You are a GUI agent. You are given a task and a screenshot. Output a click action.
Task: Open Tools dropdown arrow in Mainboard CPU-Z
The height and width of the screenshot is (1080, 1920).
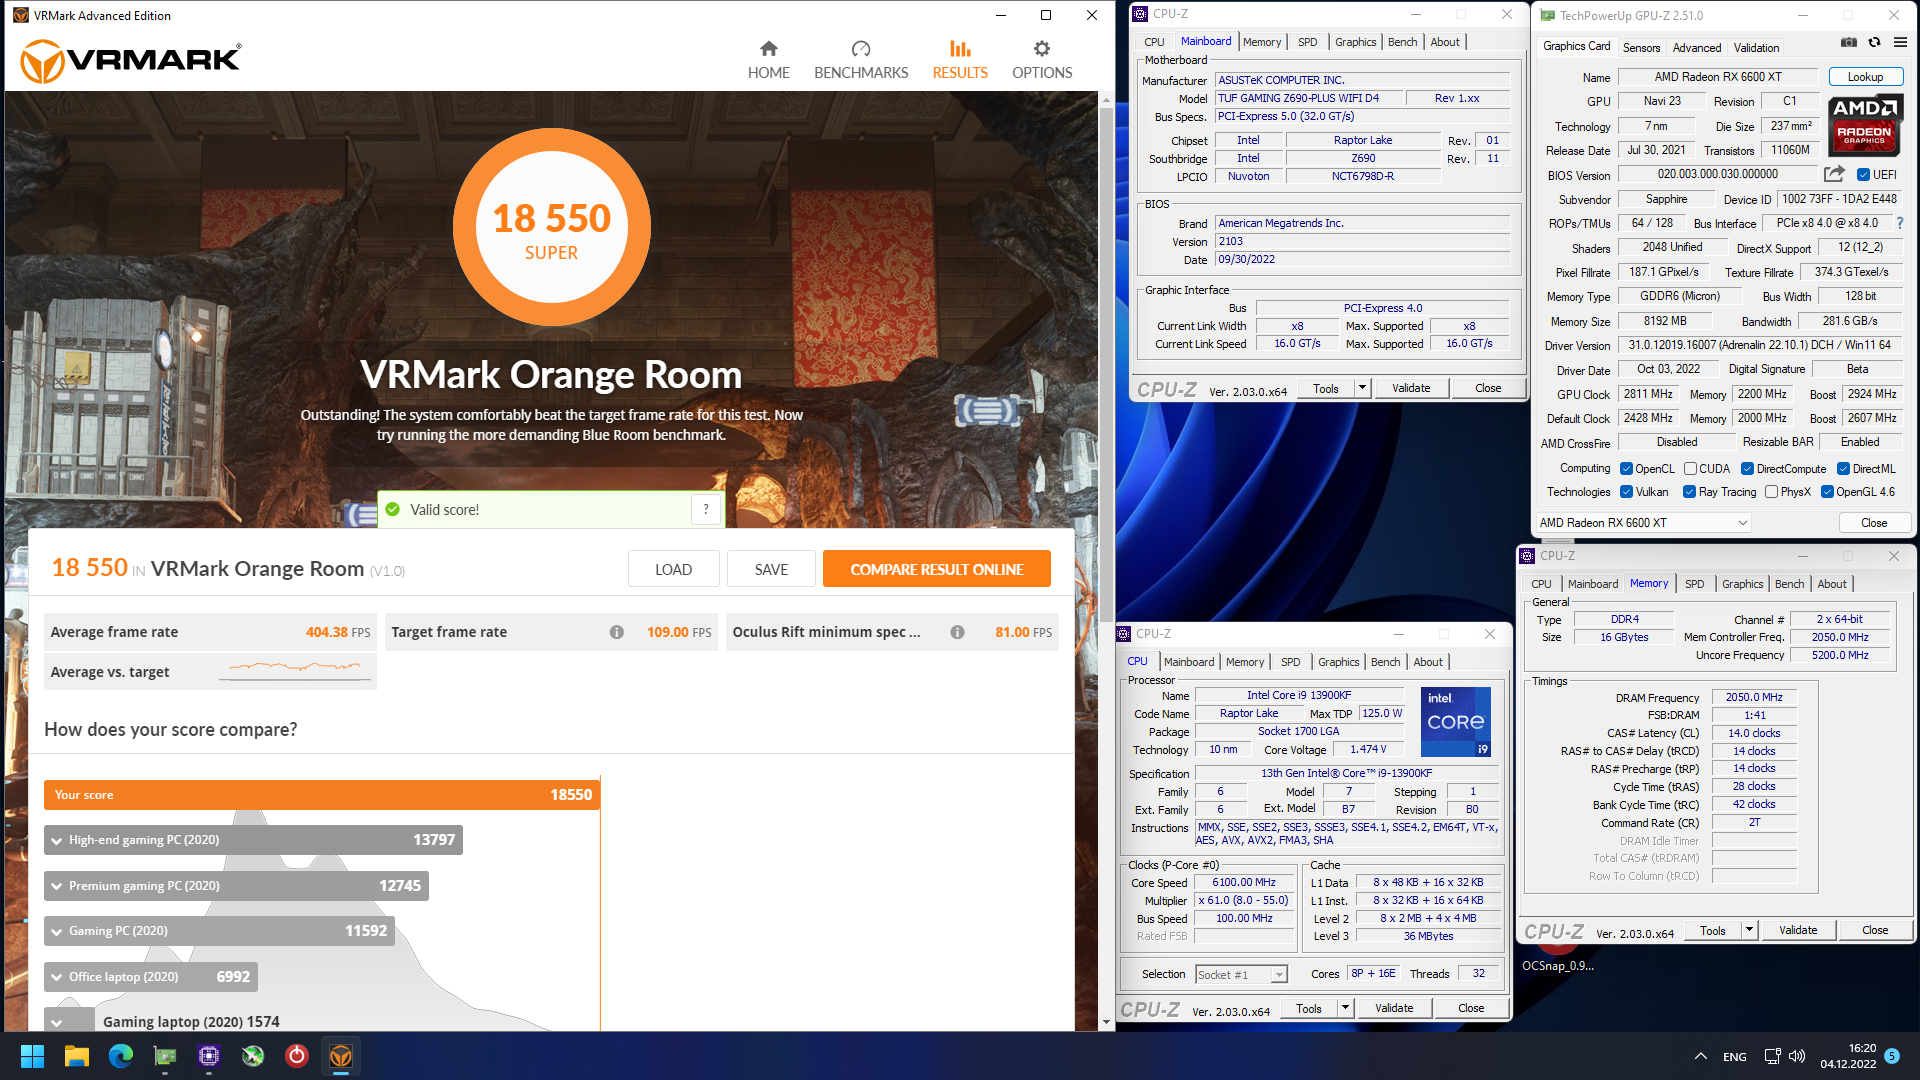[1362, 388]
